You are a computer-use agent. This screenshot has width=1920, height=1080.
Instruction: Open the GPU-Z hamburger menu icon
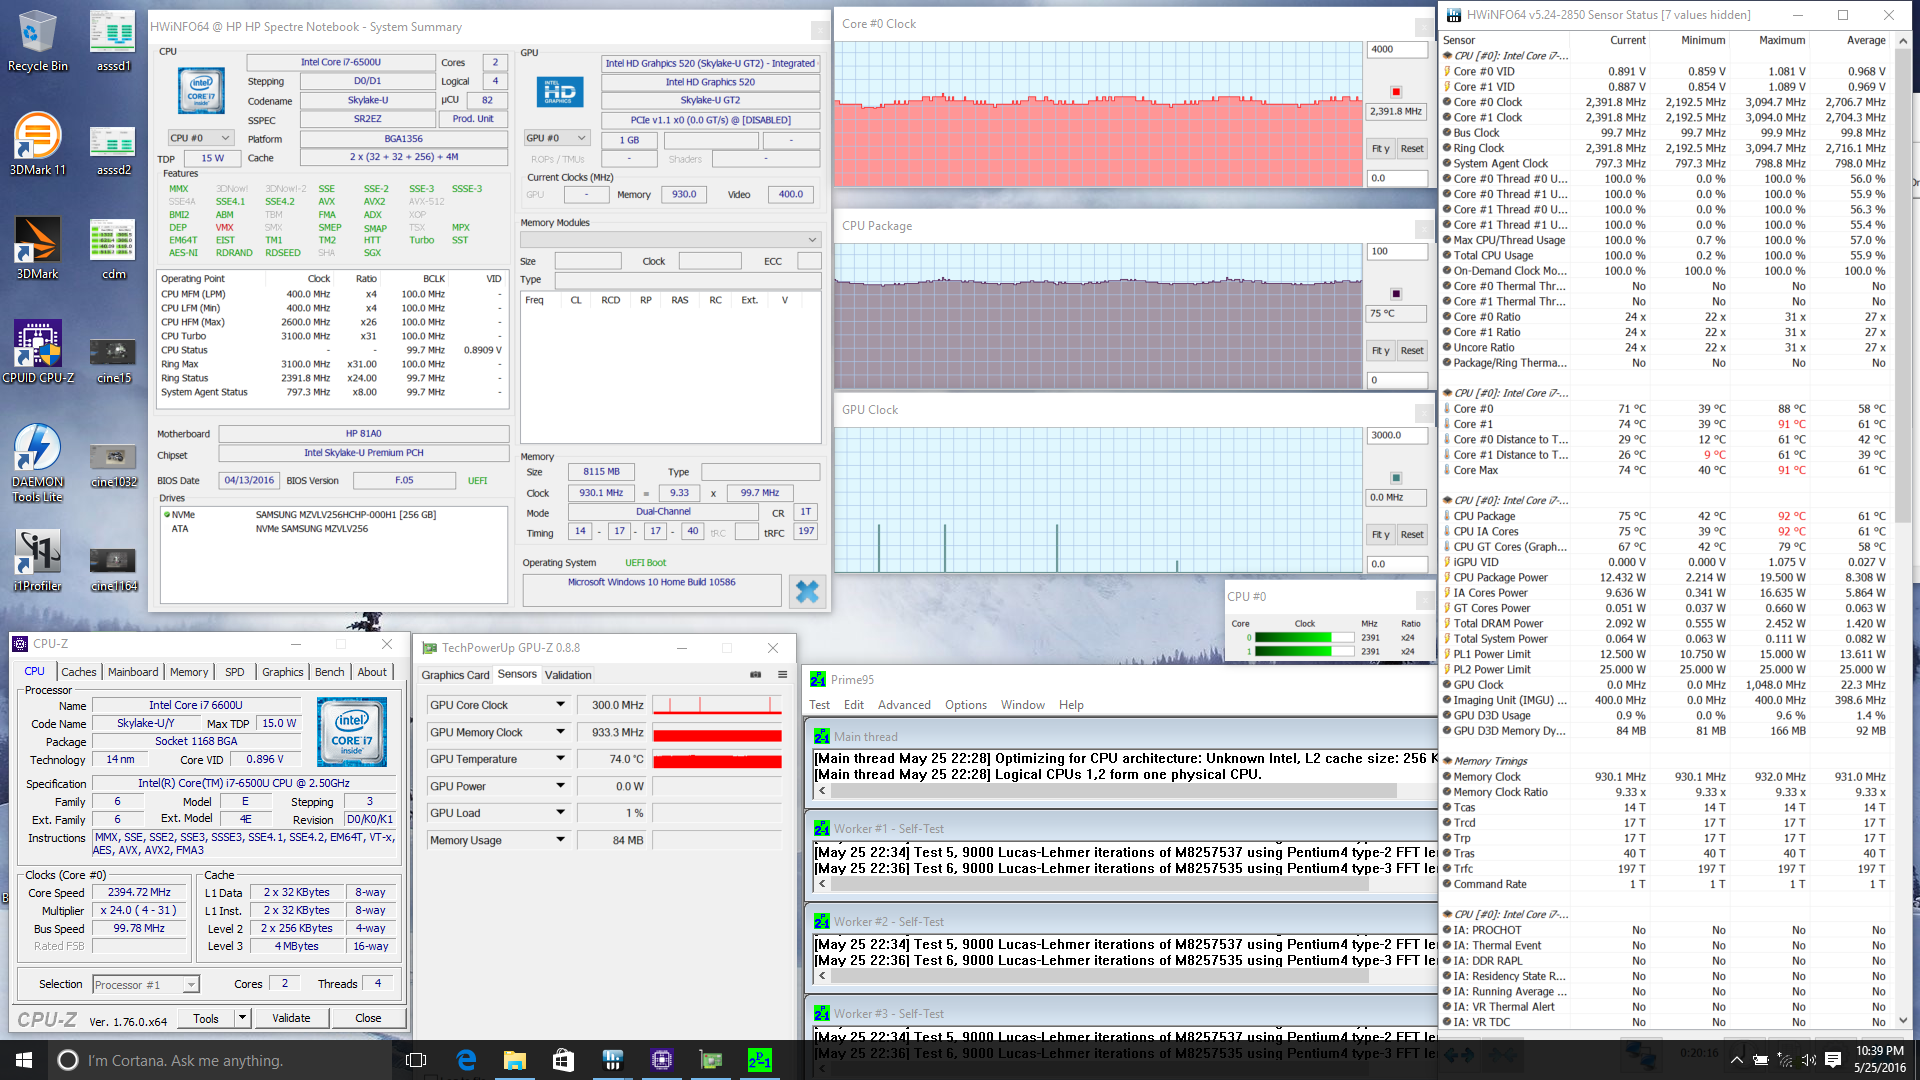pyautogui.click(x=782, y=675)
